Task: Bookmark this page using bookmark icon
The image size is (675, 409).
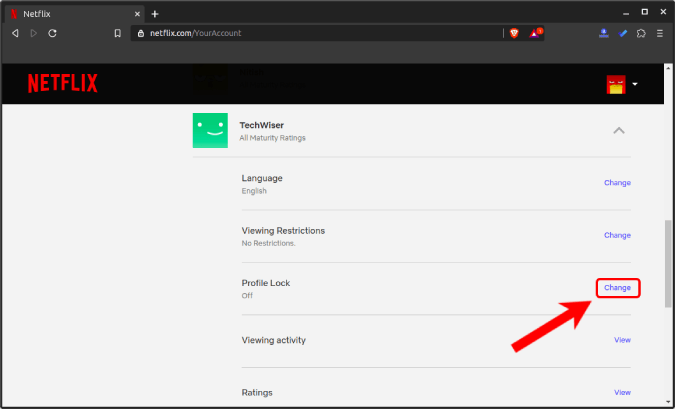Action: click(x=118, y=33)
